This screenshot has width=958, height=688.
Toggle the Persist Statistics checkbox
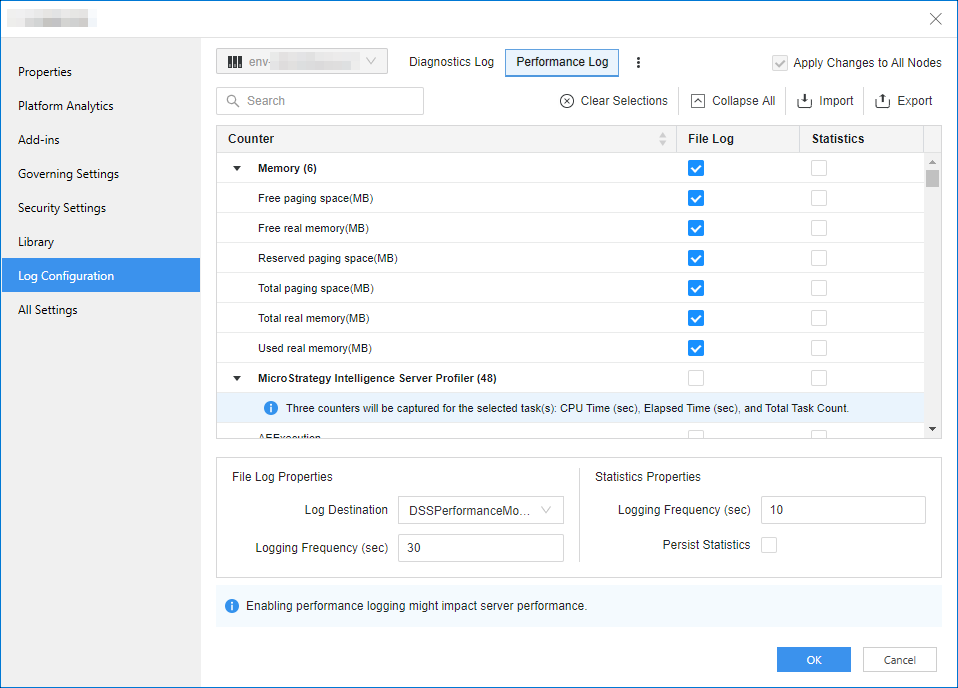769,545
